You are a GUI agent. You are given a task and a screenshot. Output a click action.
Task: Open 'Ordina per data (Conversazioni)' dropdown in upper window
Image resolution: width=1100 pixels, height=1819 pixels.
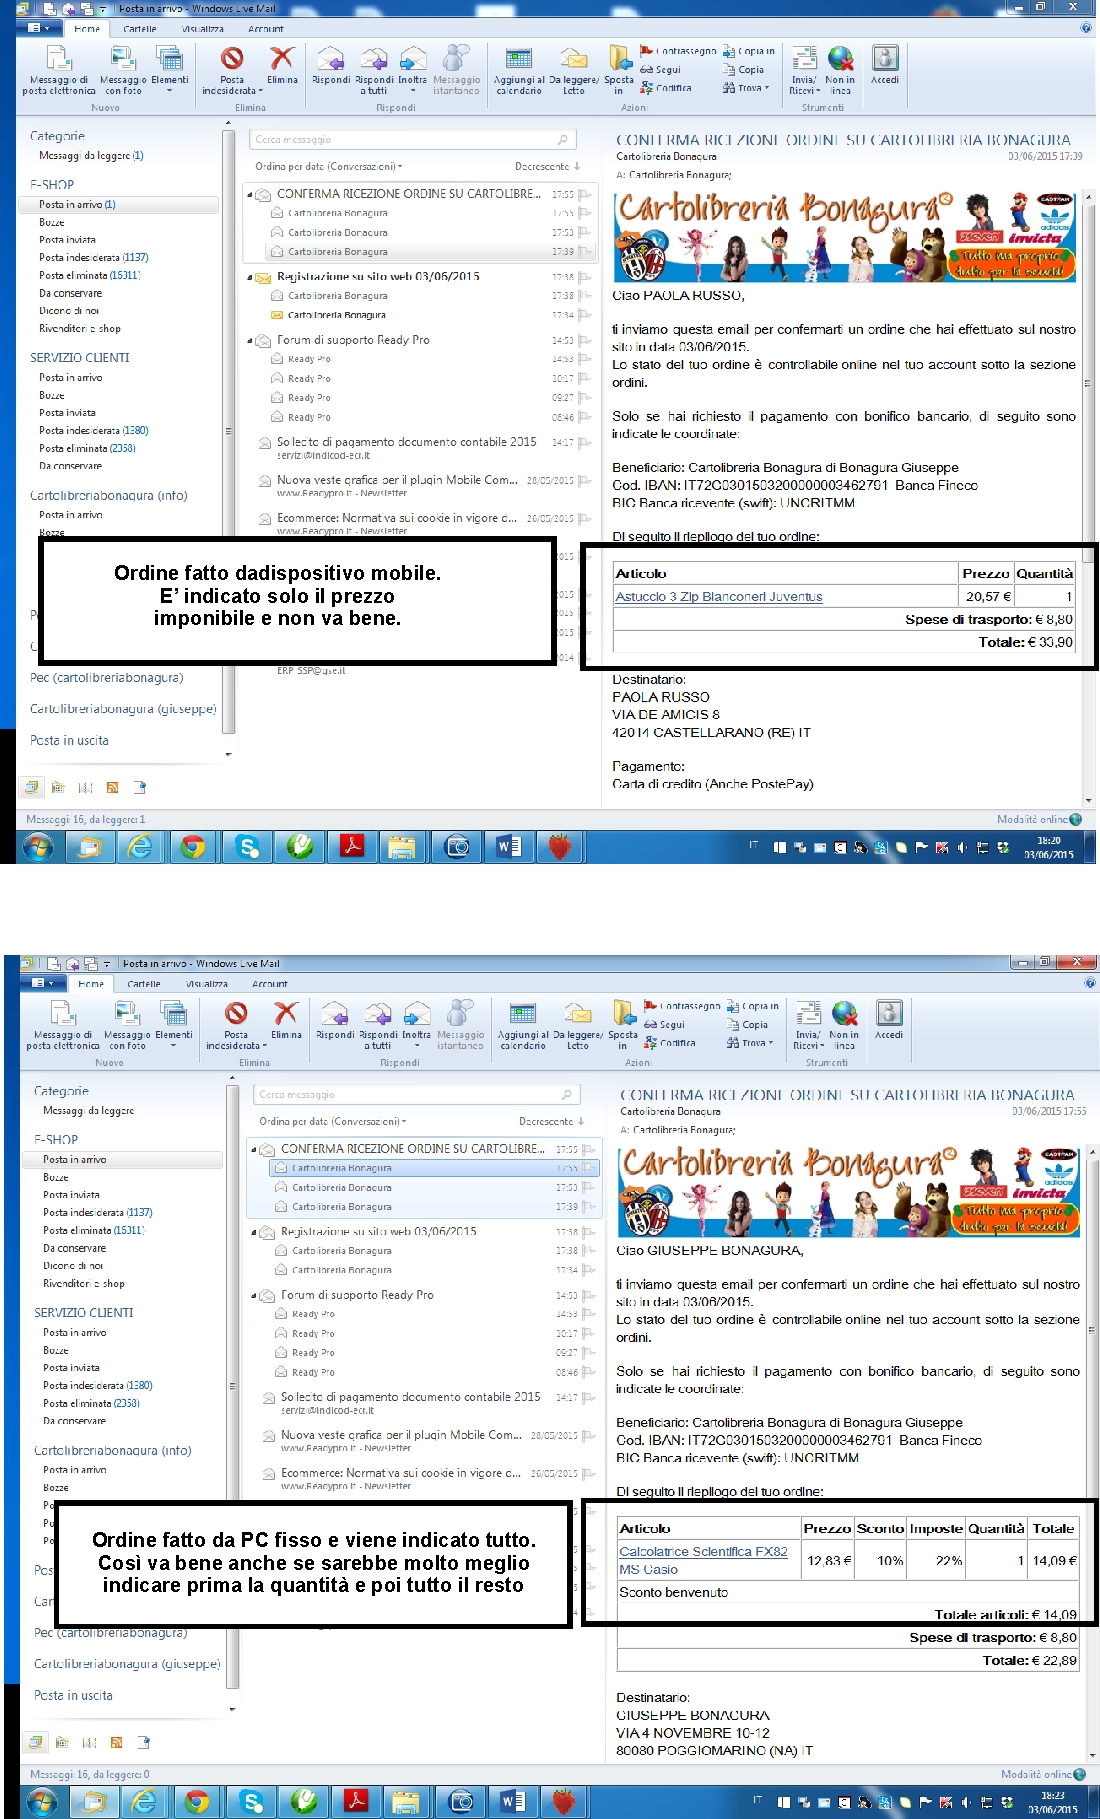328,167
